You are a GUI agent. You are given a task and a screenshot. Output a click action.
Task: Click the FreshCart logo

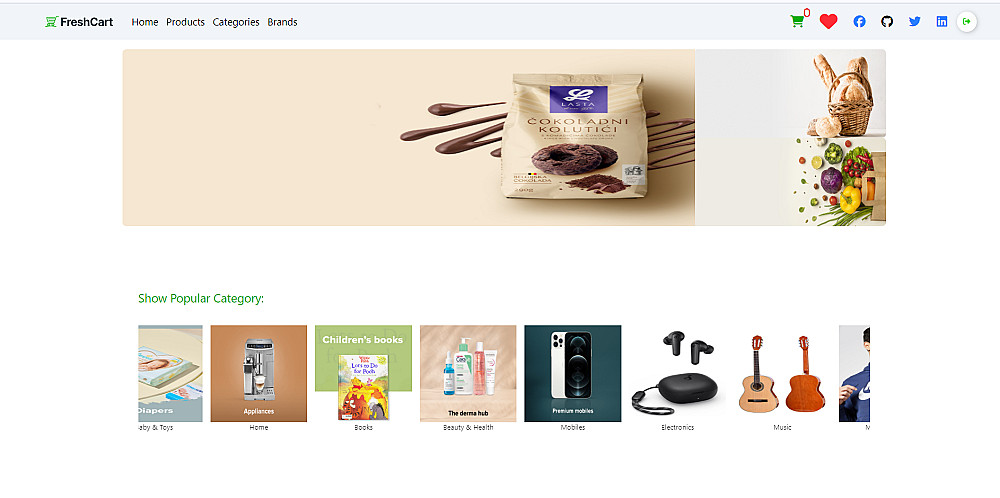pyautogui.click(x=79, y=22)
